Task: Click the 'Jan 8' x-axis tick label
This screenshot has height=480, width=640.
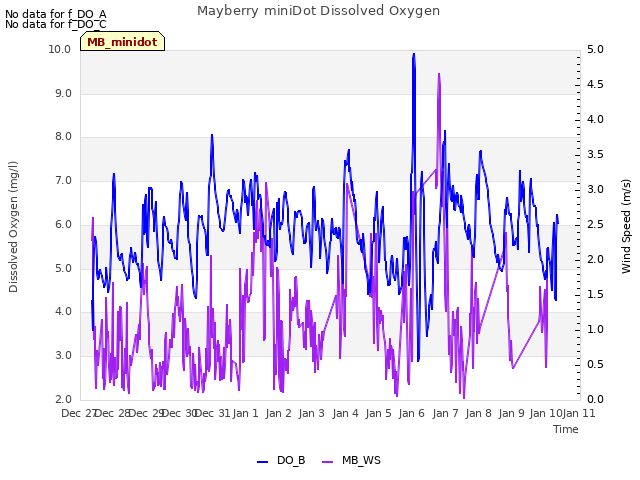Action: point(478,413)
